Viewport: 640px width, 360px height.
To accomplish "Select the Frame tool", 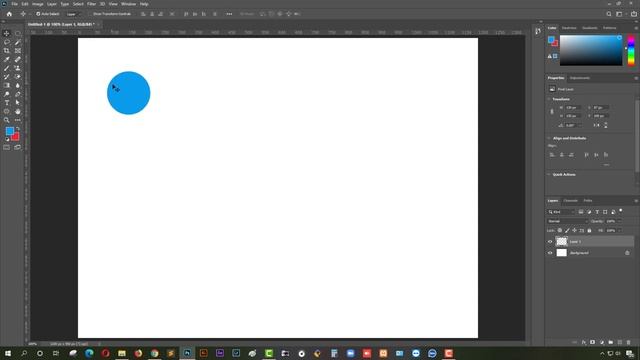I will [18, 51].
